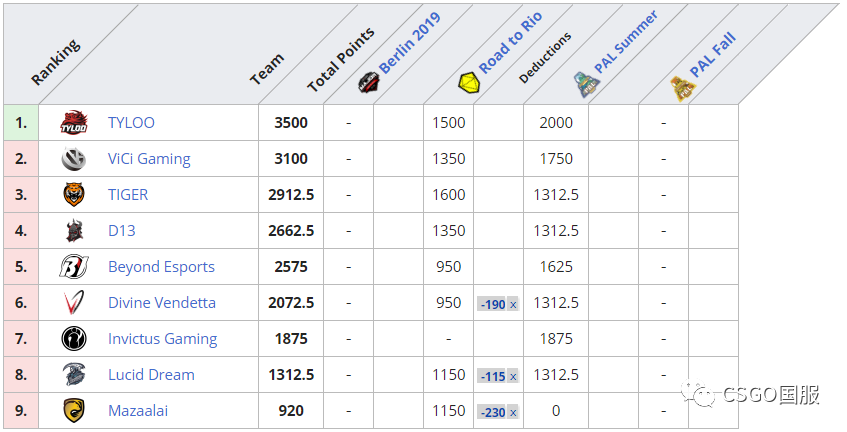Open the TYLOO team link
Screen dimensions: 847x432
tap(131, 123)
